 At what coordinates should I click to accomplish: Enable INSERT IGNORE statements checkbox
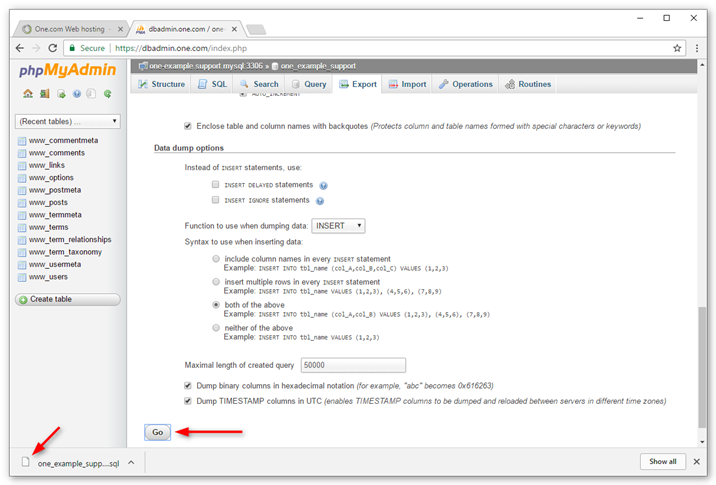pyautogui.click(x=216, y=200)
